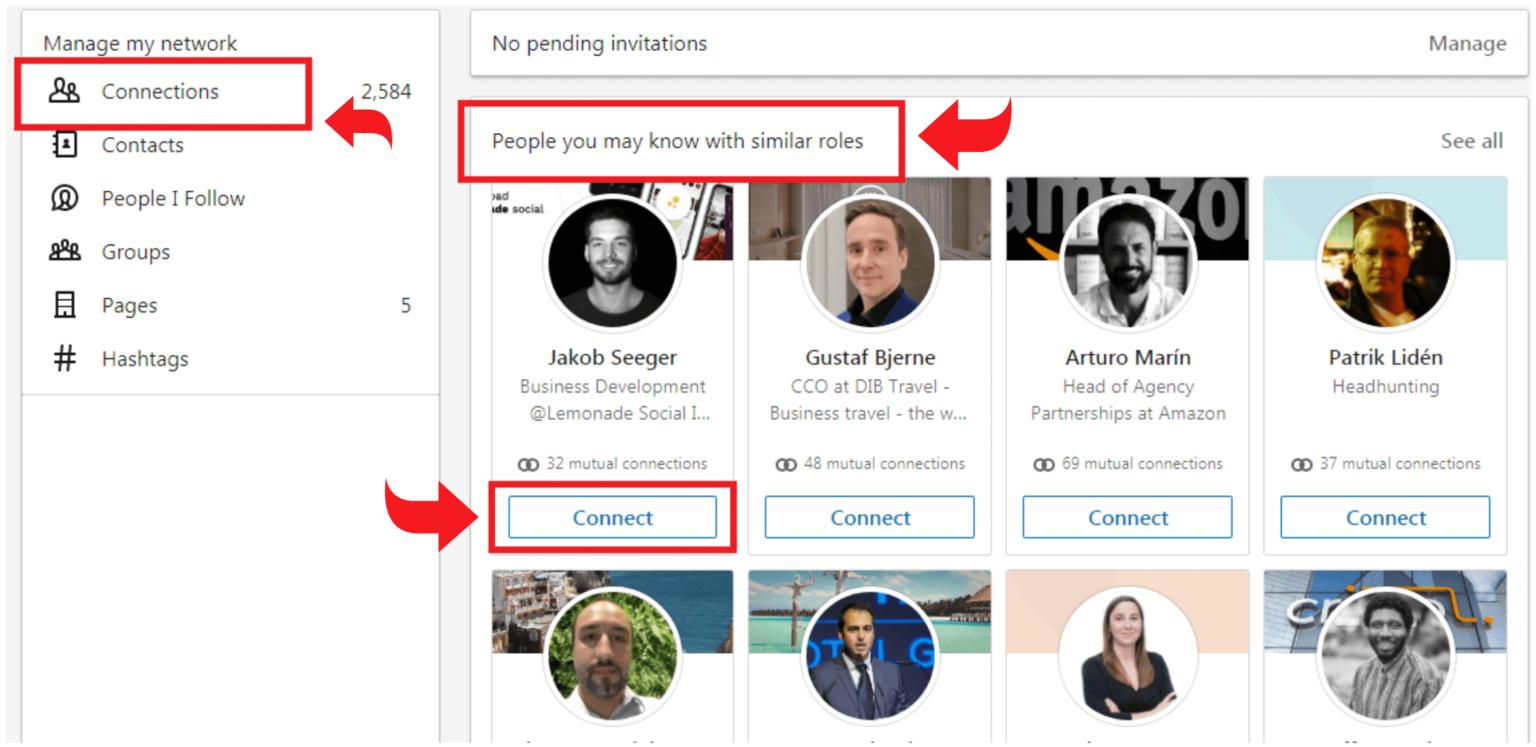Connect with Gustaf Bjerne

point(868,517)
